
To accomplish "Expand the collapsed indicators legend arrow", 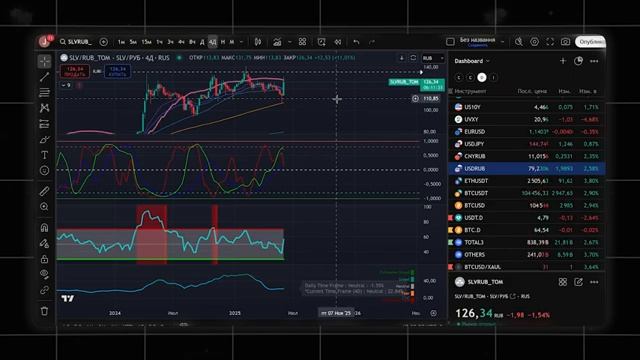I will click(x=66, y=85).
